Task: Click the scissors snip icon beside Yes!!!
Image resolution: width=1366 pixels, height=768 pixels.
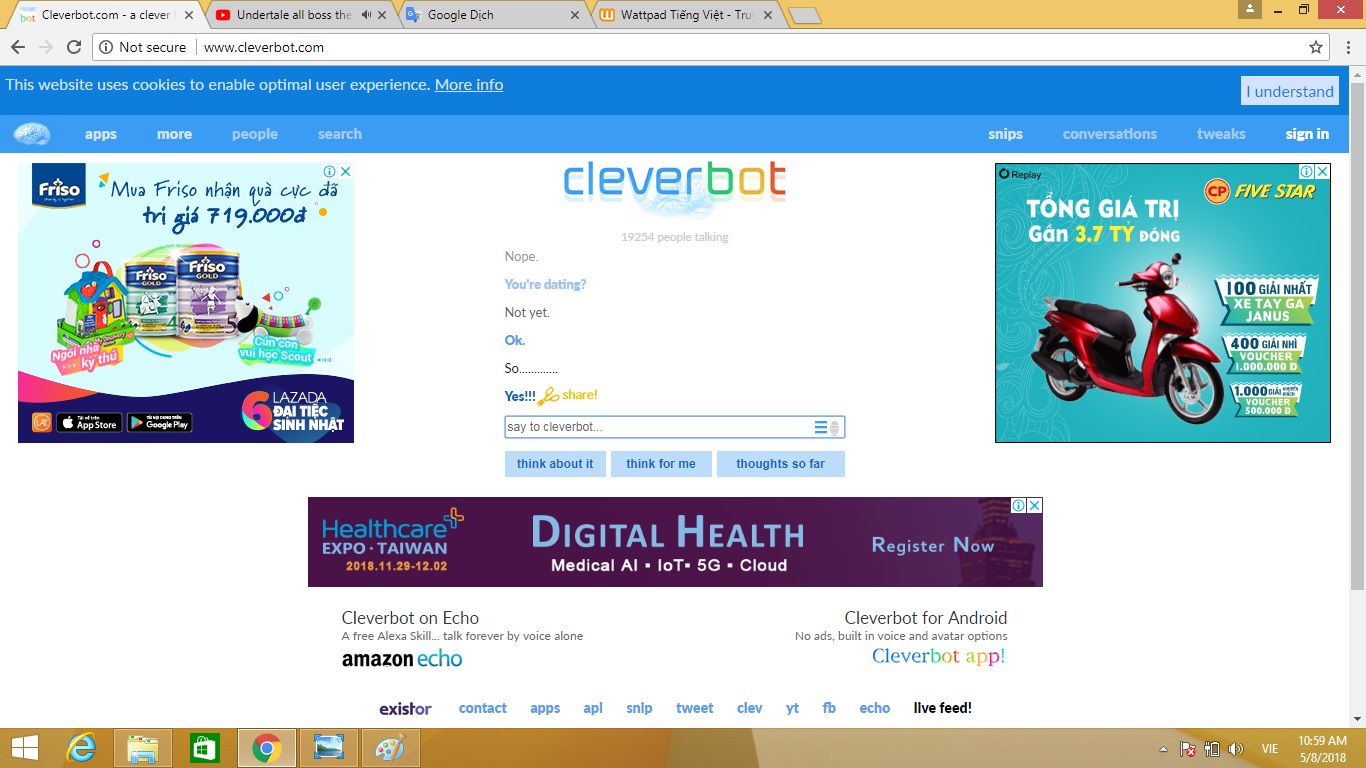Action: [x=548, y=396]
